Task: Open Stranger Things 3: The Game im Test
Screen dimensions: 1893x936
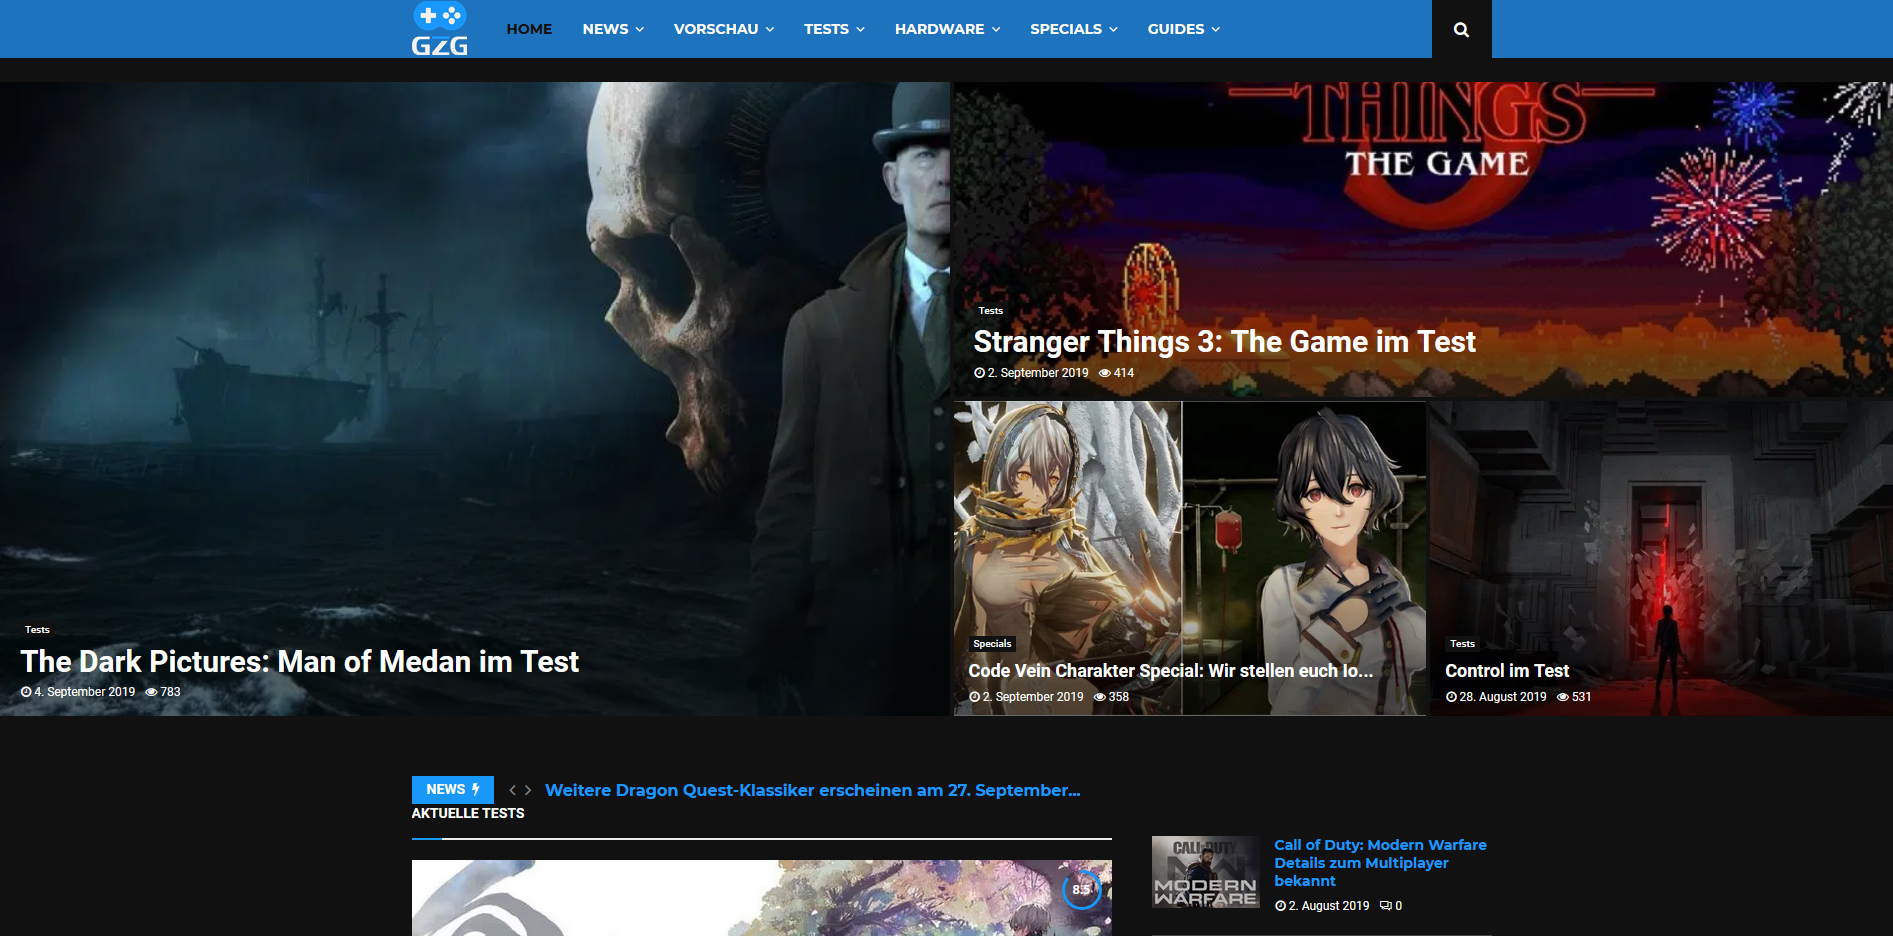Action: [x=1224, y=342]
